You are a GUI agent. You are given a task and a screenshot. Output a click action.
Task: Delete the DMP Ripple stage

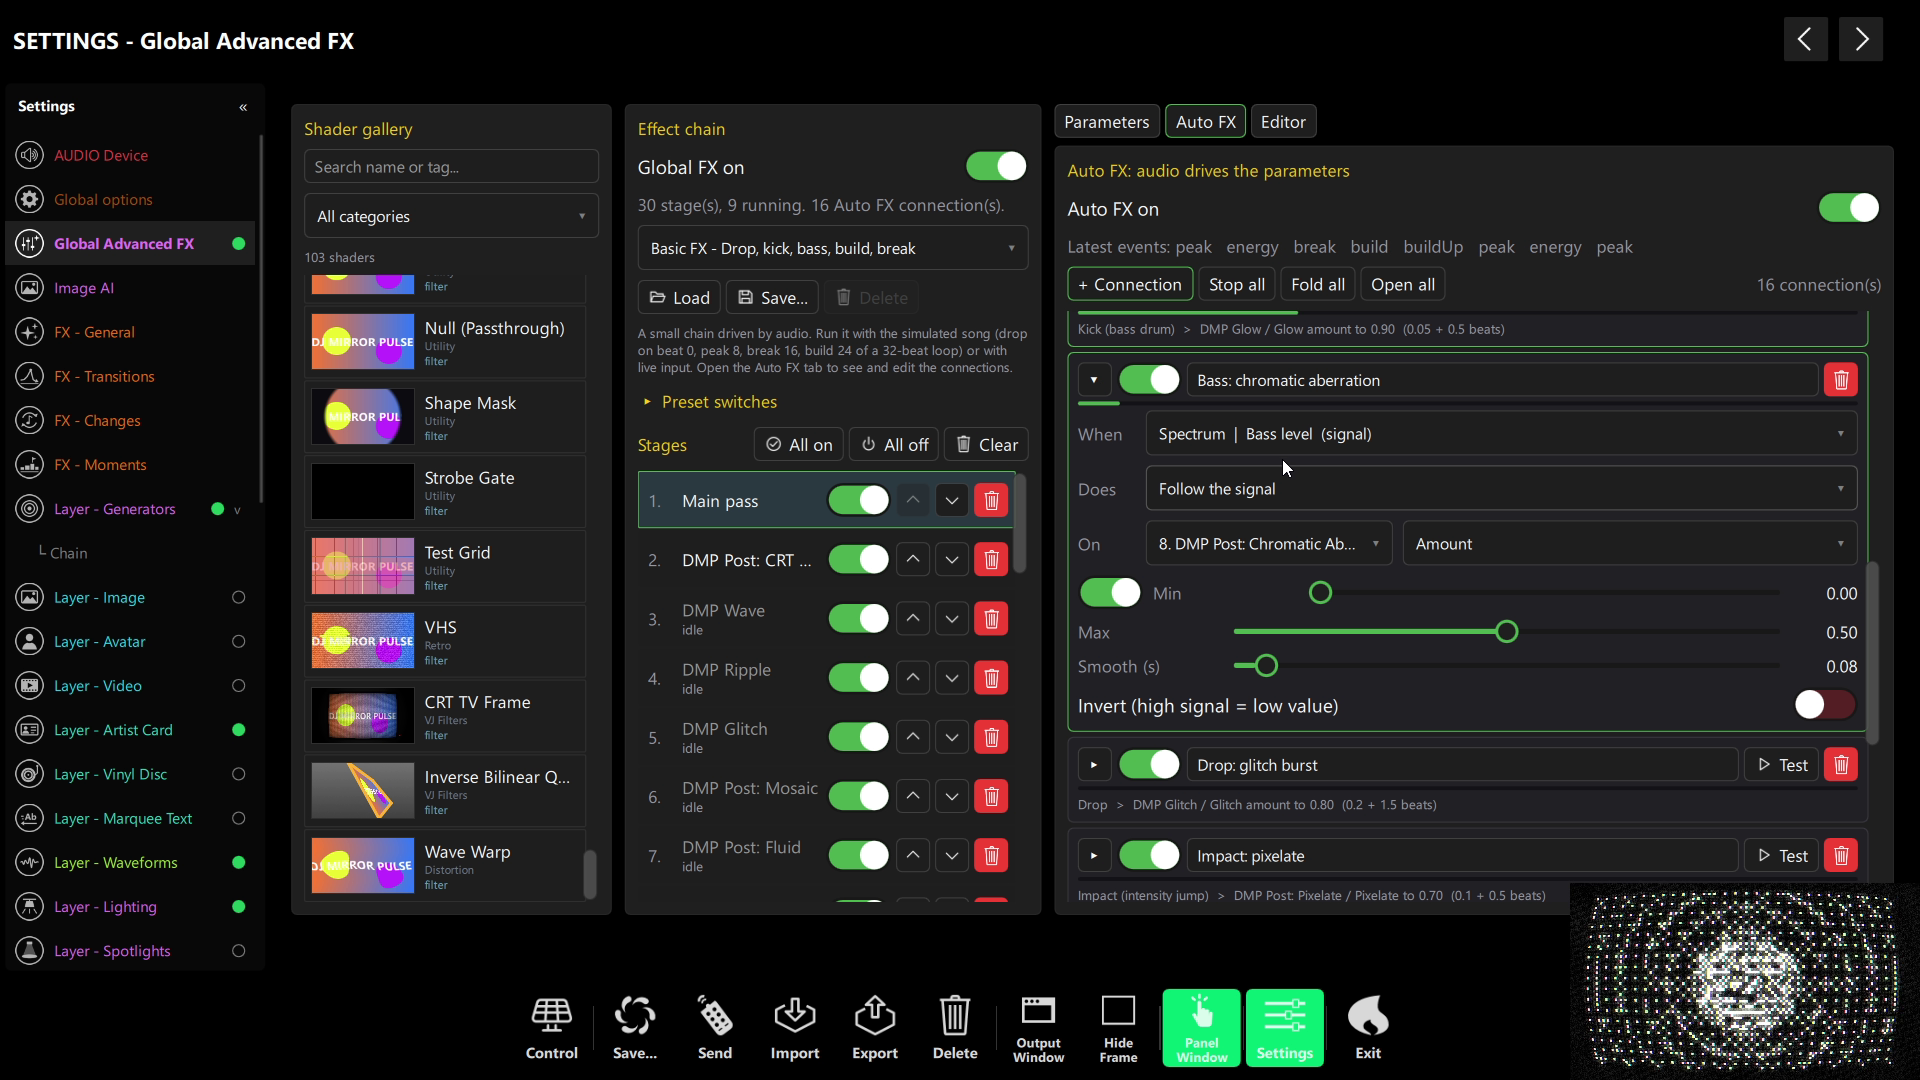tap(991, 678)
